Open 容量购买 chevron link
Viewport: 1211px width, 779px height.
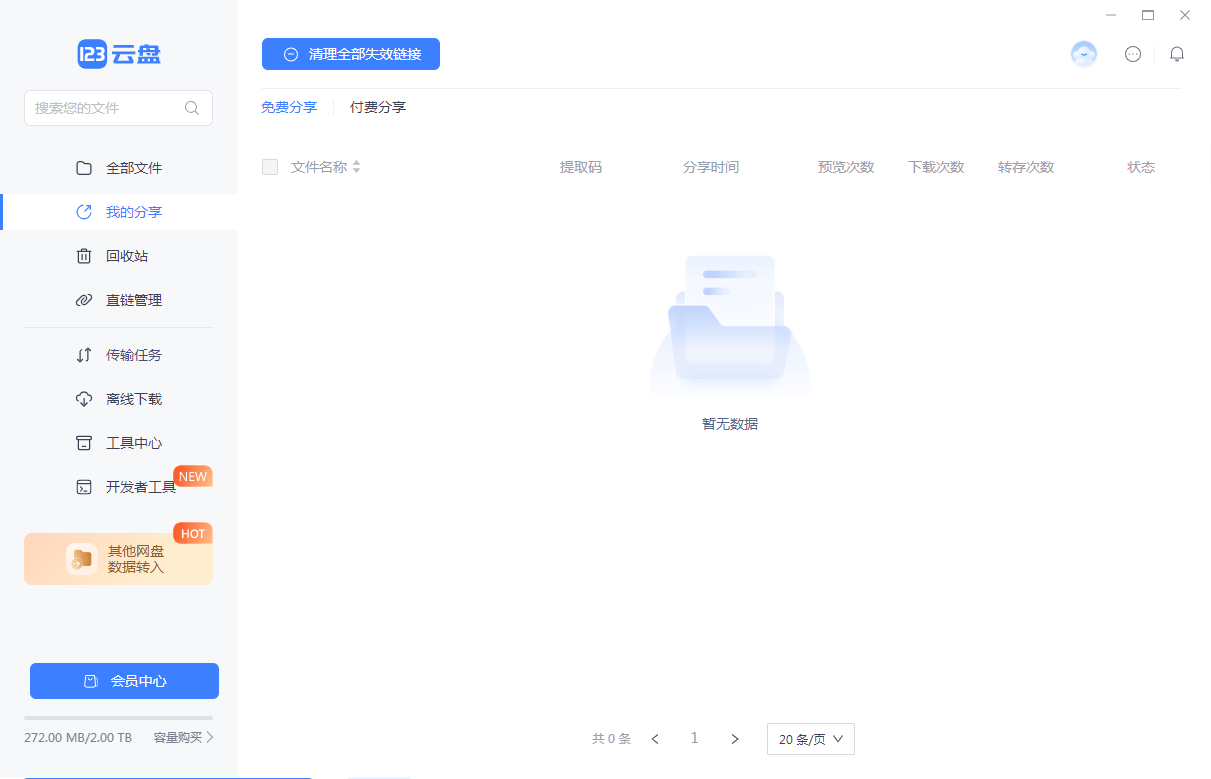click(184, 738)
